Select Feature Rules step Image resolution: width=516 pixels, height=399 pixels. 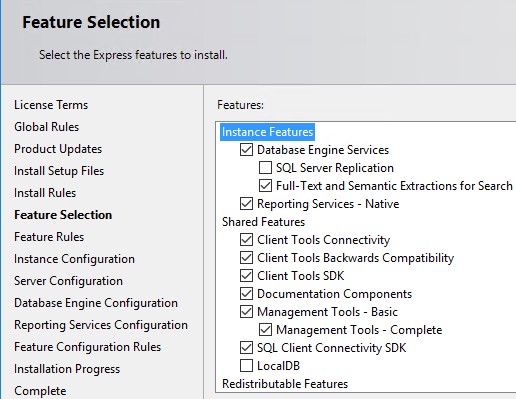(49, 237)
